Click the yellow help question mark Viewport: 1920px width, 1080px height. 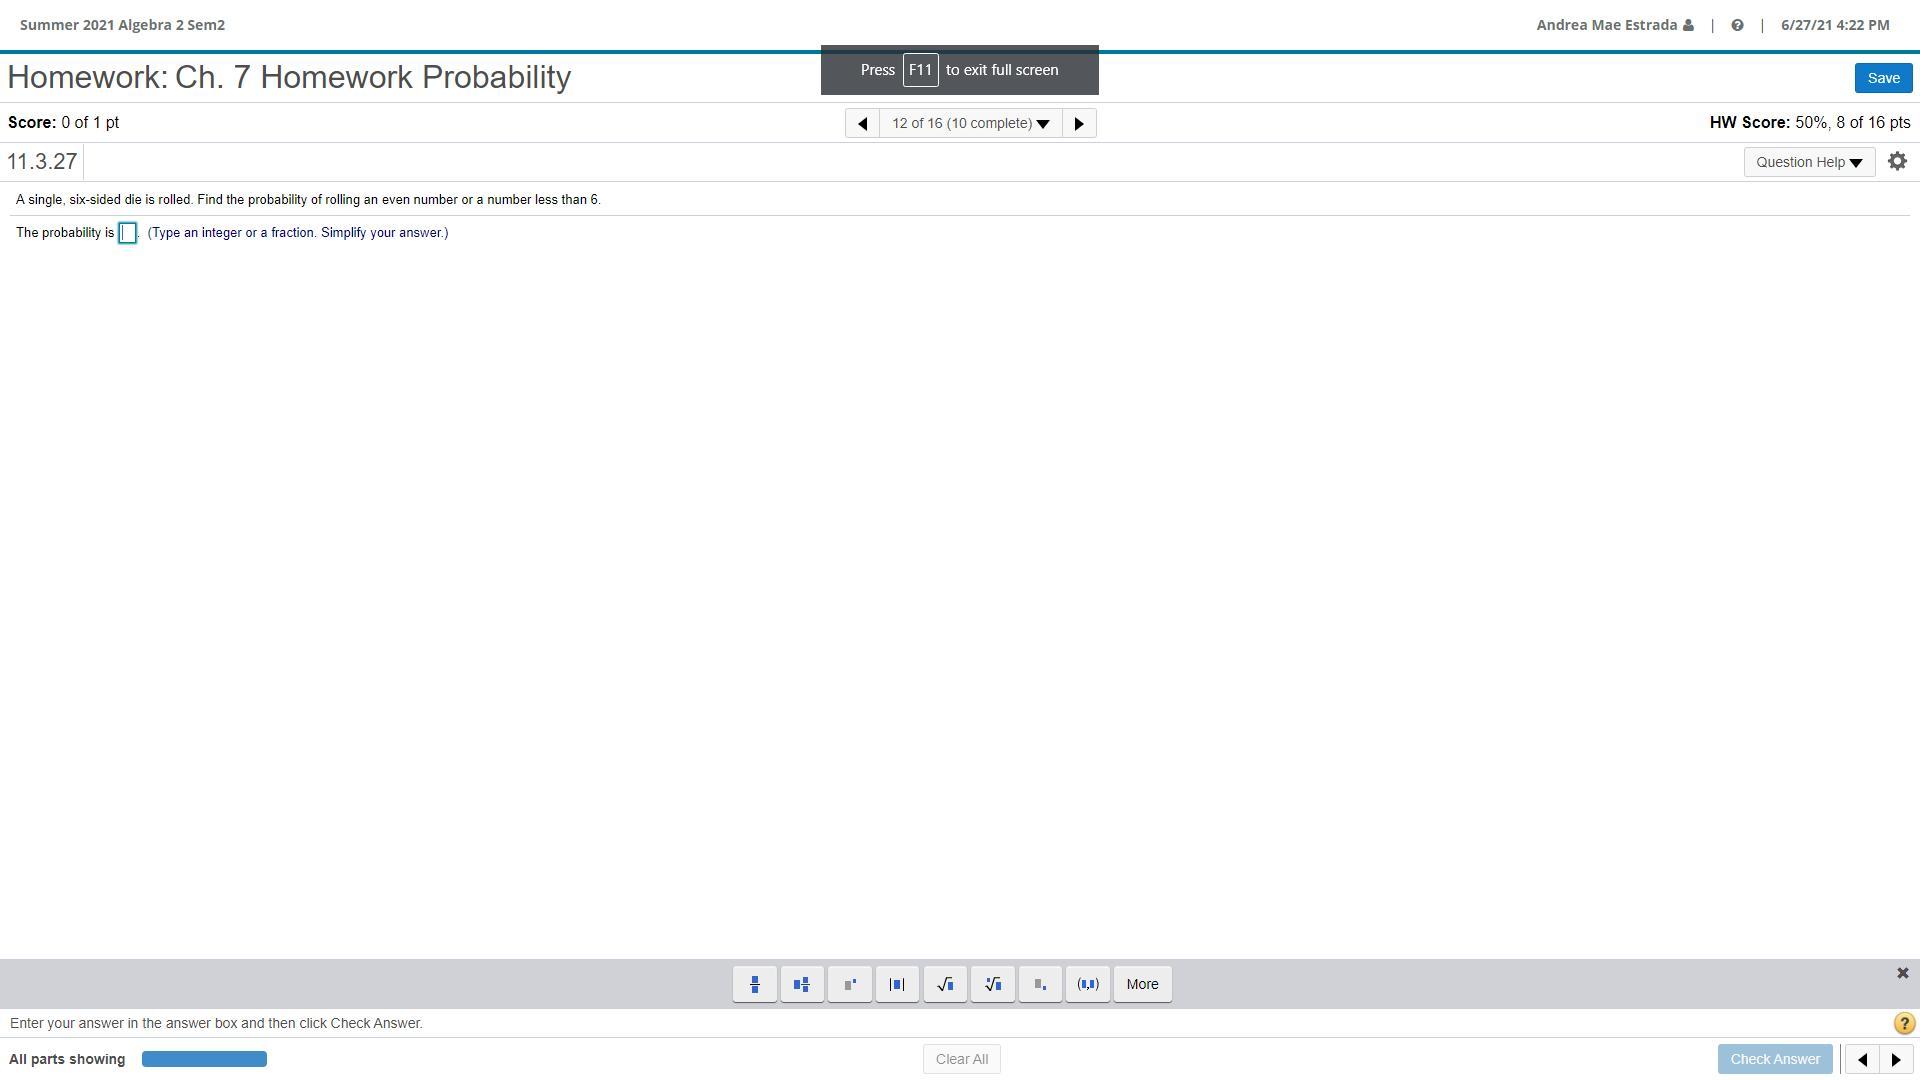point(1903,1023)
